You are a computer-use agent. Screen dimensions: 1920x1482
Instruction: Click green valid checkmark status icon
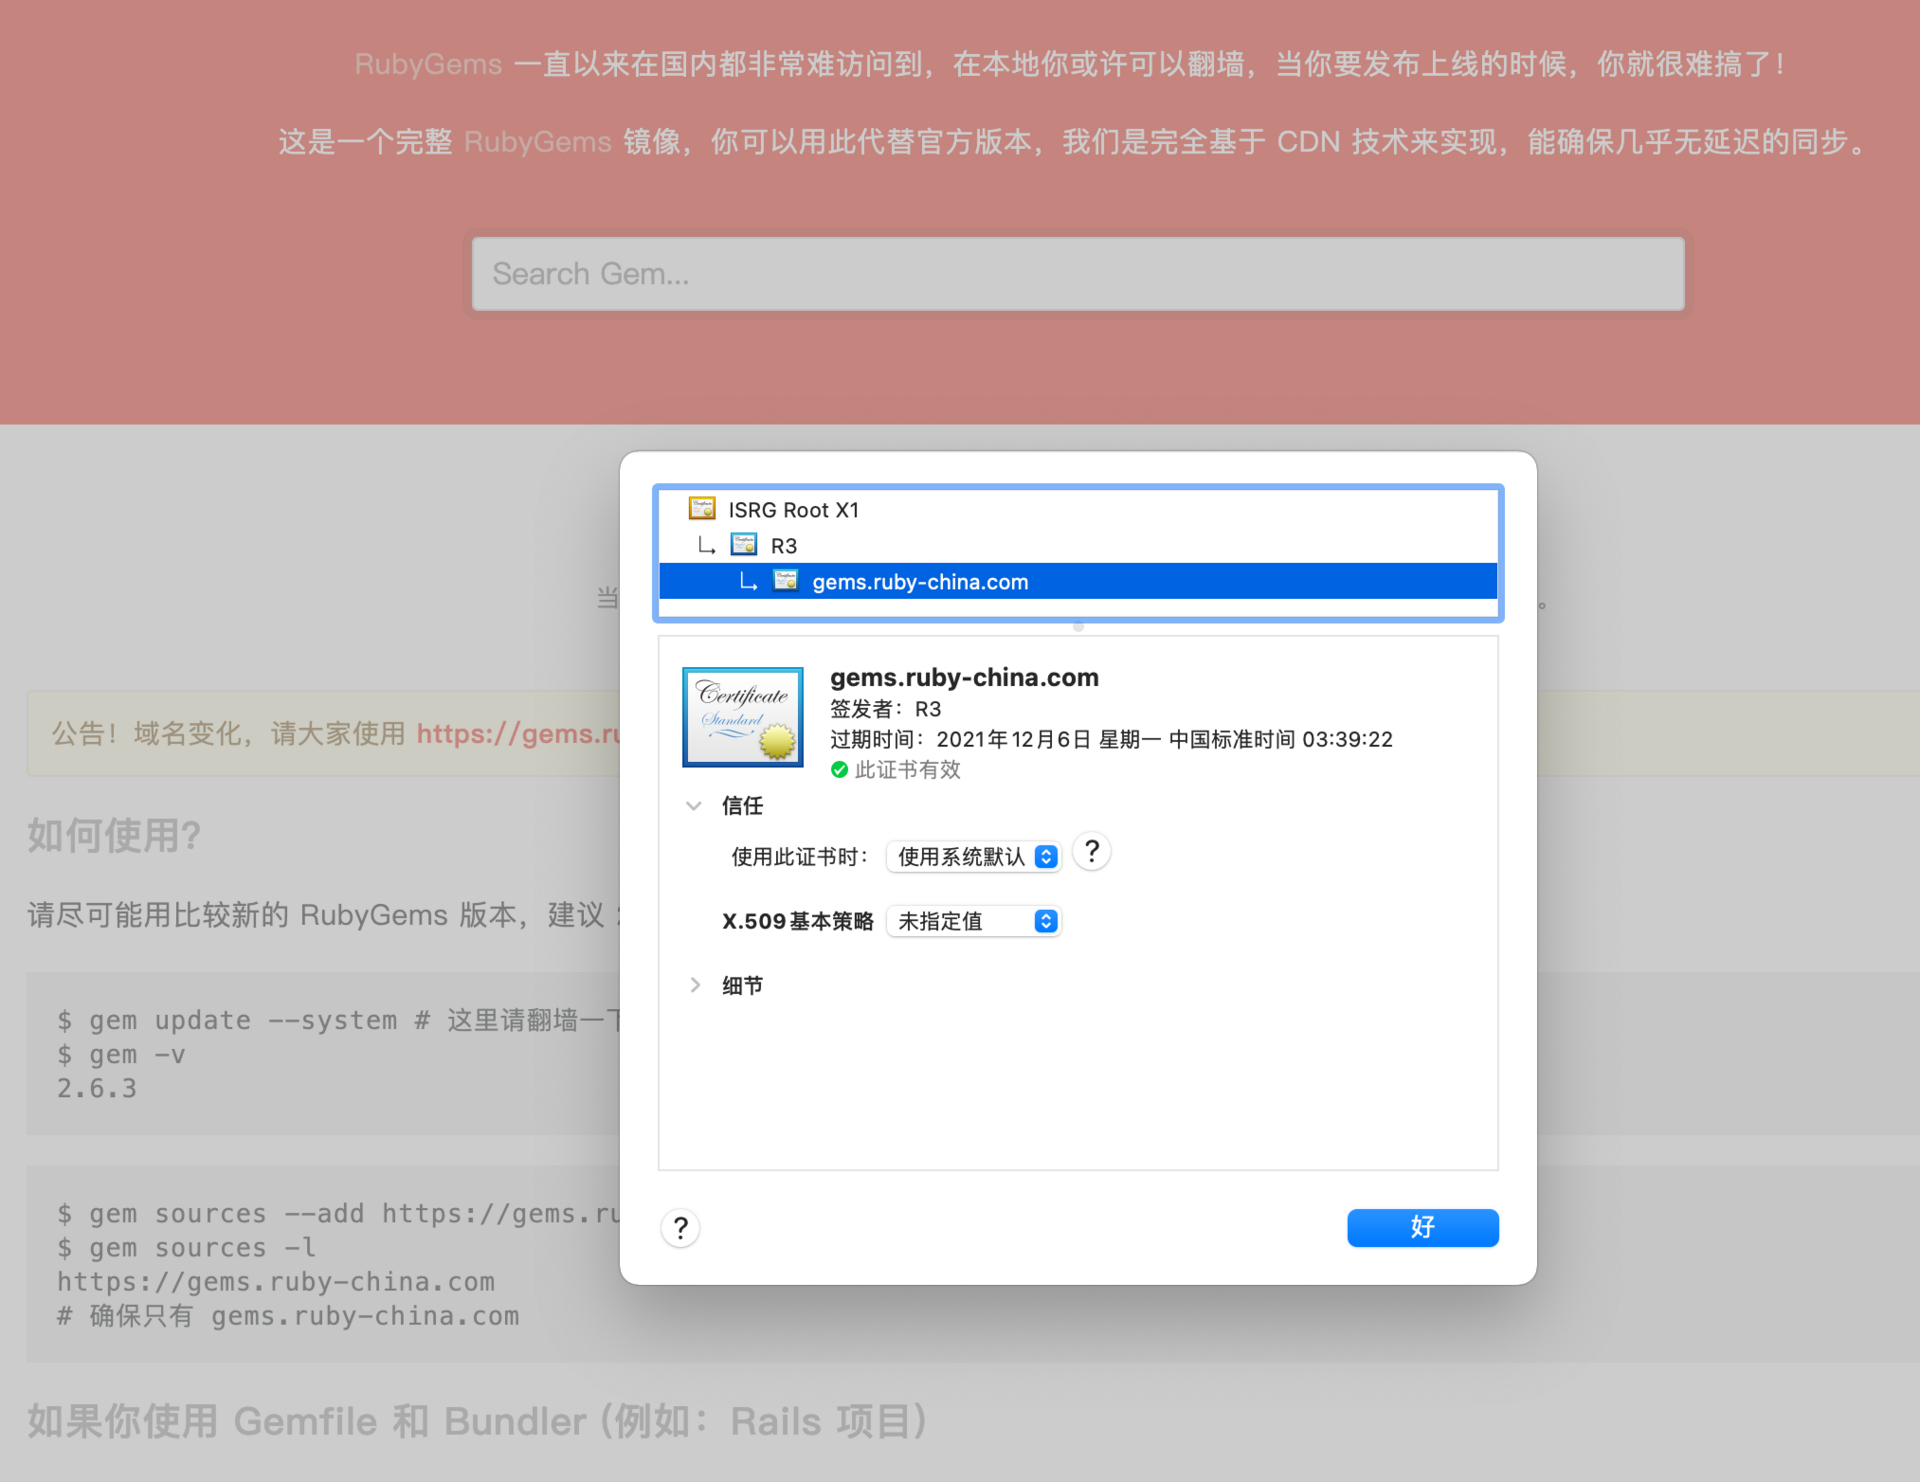[839, 769]
